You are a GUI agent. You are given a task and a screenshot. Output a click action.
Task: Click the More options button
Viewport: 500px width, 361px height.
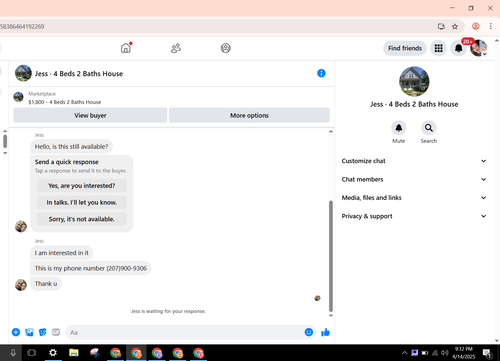249,115
